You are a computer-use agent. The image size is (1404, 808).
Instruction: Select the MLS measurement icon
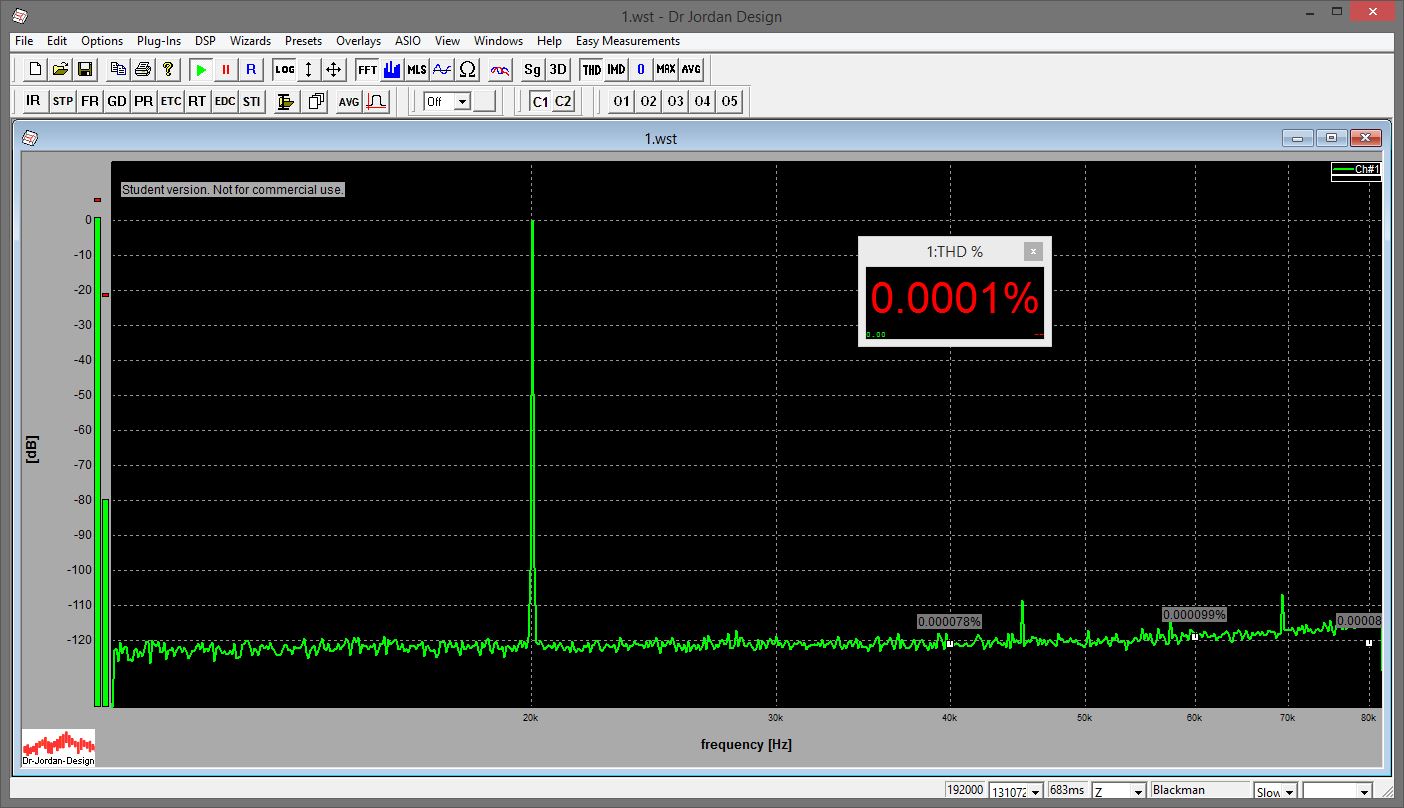[x=416, y=70]
